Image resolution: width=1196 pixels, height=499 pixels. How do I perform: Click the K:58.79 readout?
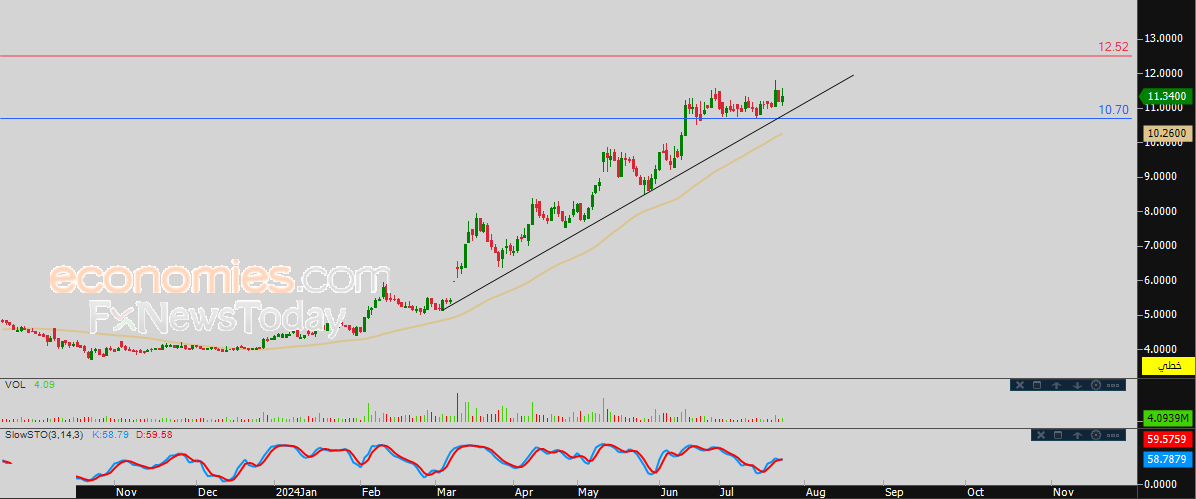tap(111, 434)
